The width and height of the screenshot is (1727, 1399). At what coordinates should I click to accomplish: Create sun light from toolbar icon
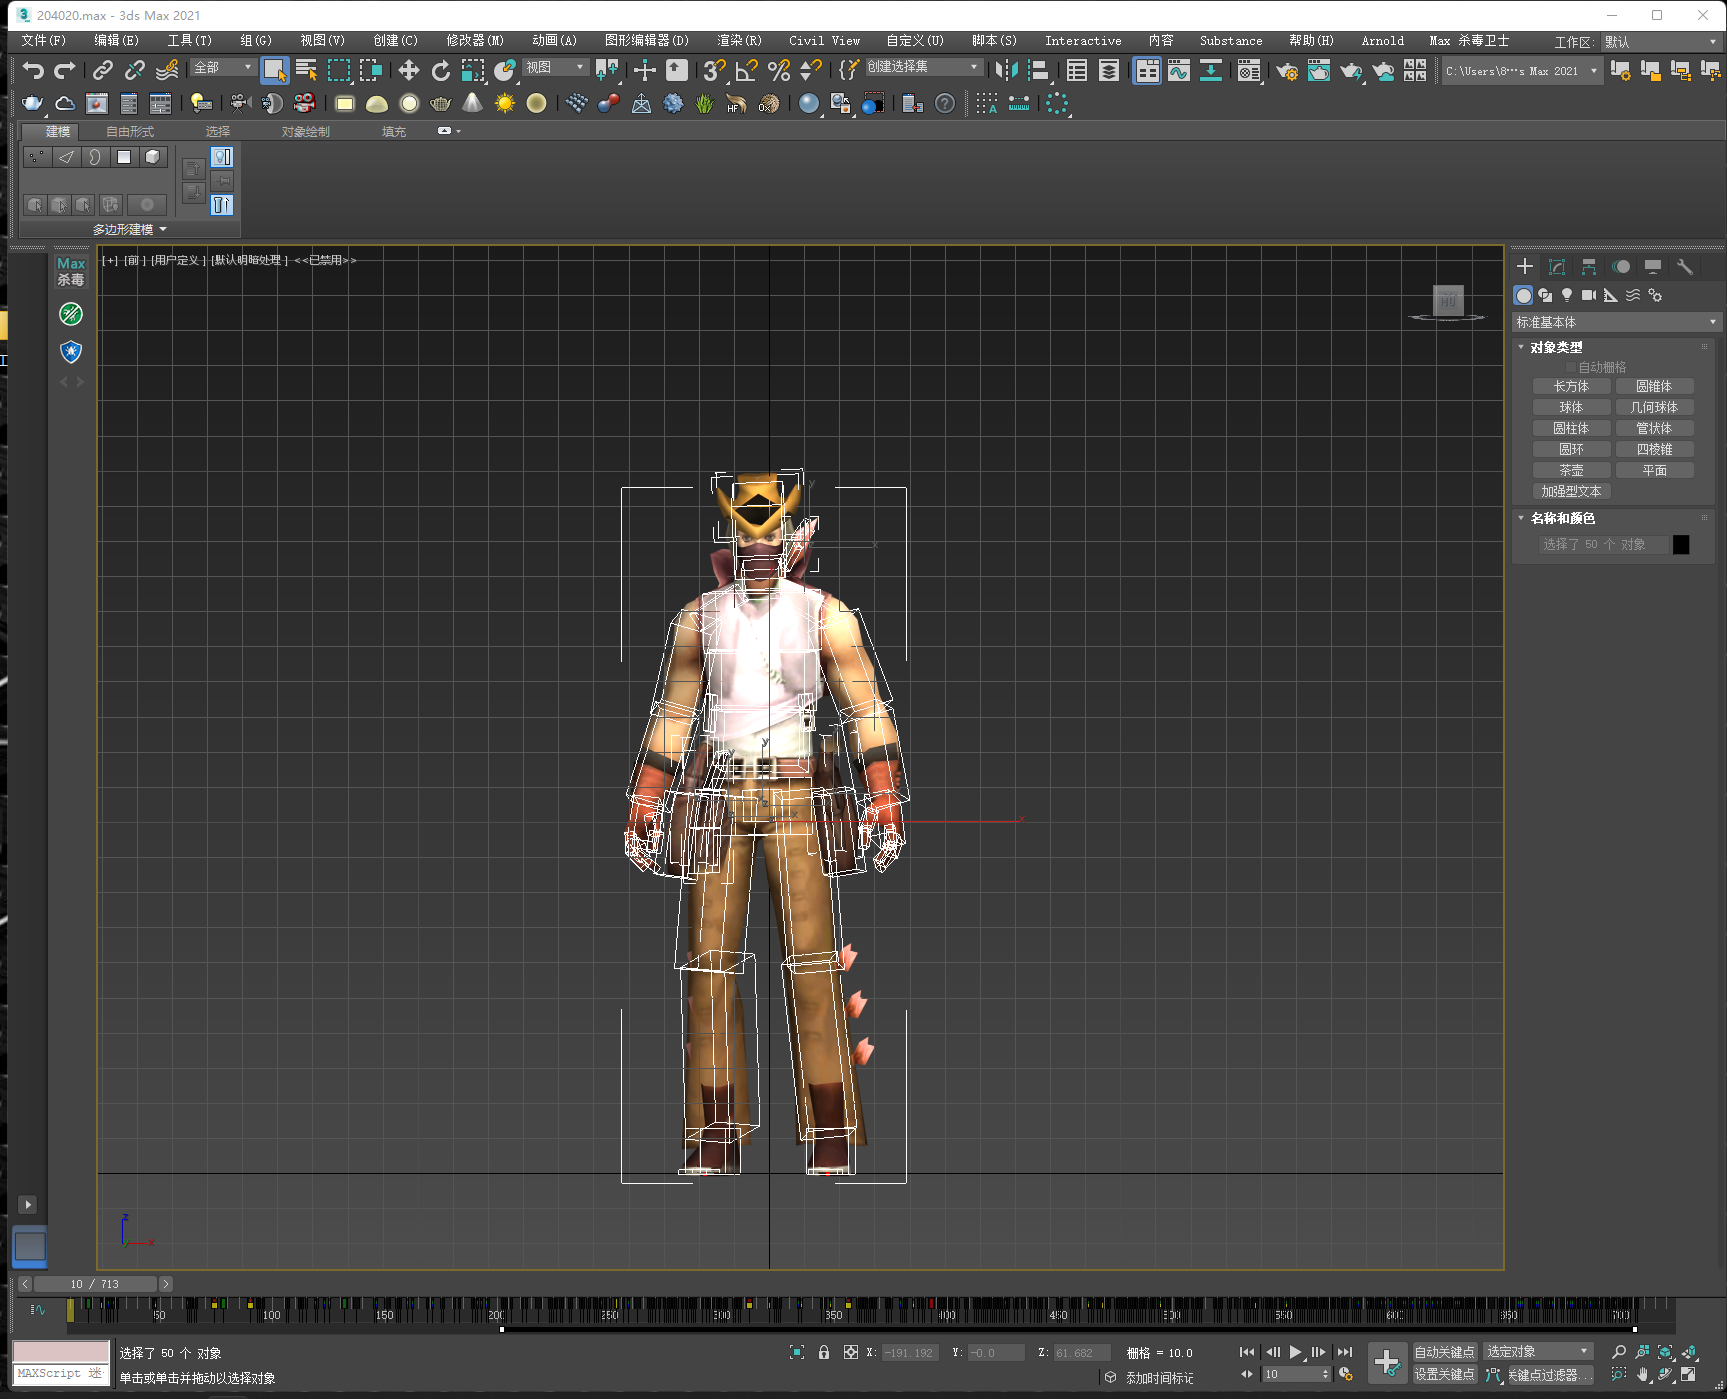point(505,103)
